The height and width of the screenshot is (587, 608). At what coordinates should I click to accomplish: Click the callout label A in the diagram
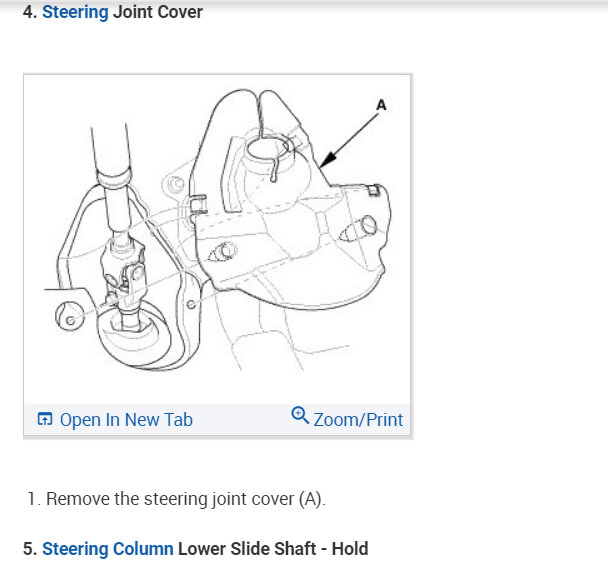click(x=381, y=105)
